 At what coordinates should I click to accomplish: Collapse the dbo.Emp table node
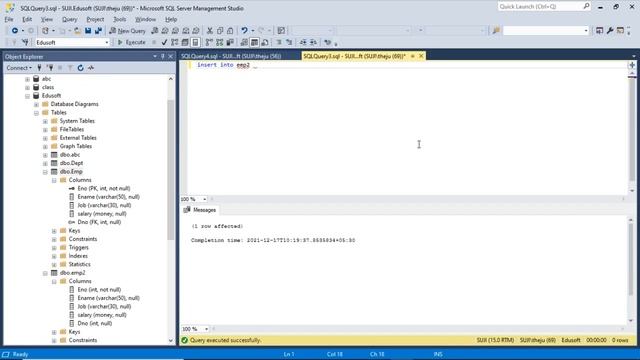pyautogui.click(x=45, y=172)
